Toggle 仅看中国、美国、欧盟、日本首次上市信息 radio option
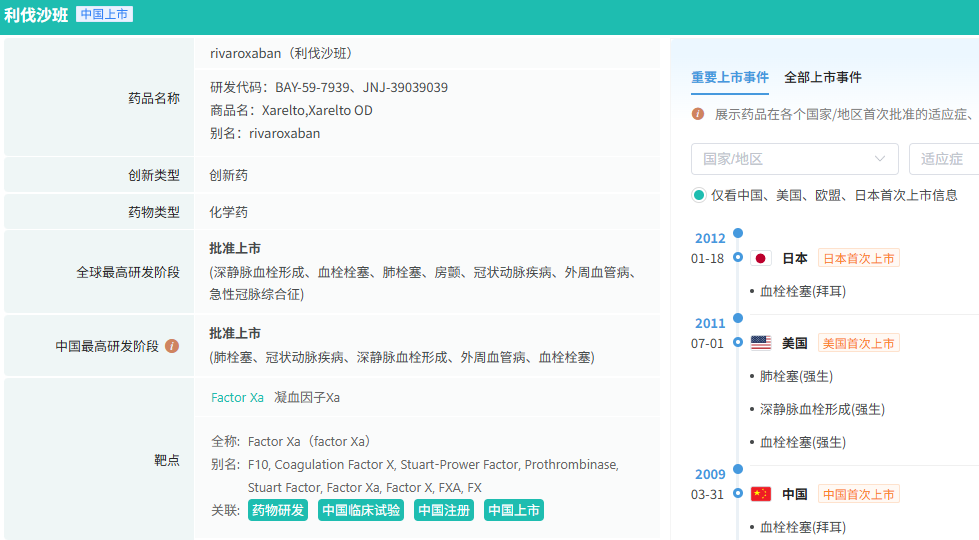Viewport: 979px width, 540px height. pyautogui.click(x=699, y=195)
